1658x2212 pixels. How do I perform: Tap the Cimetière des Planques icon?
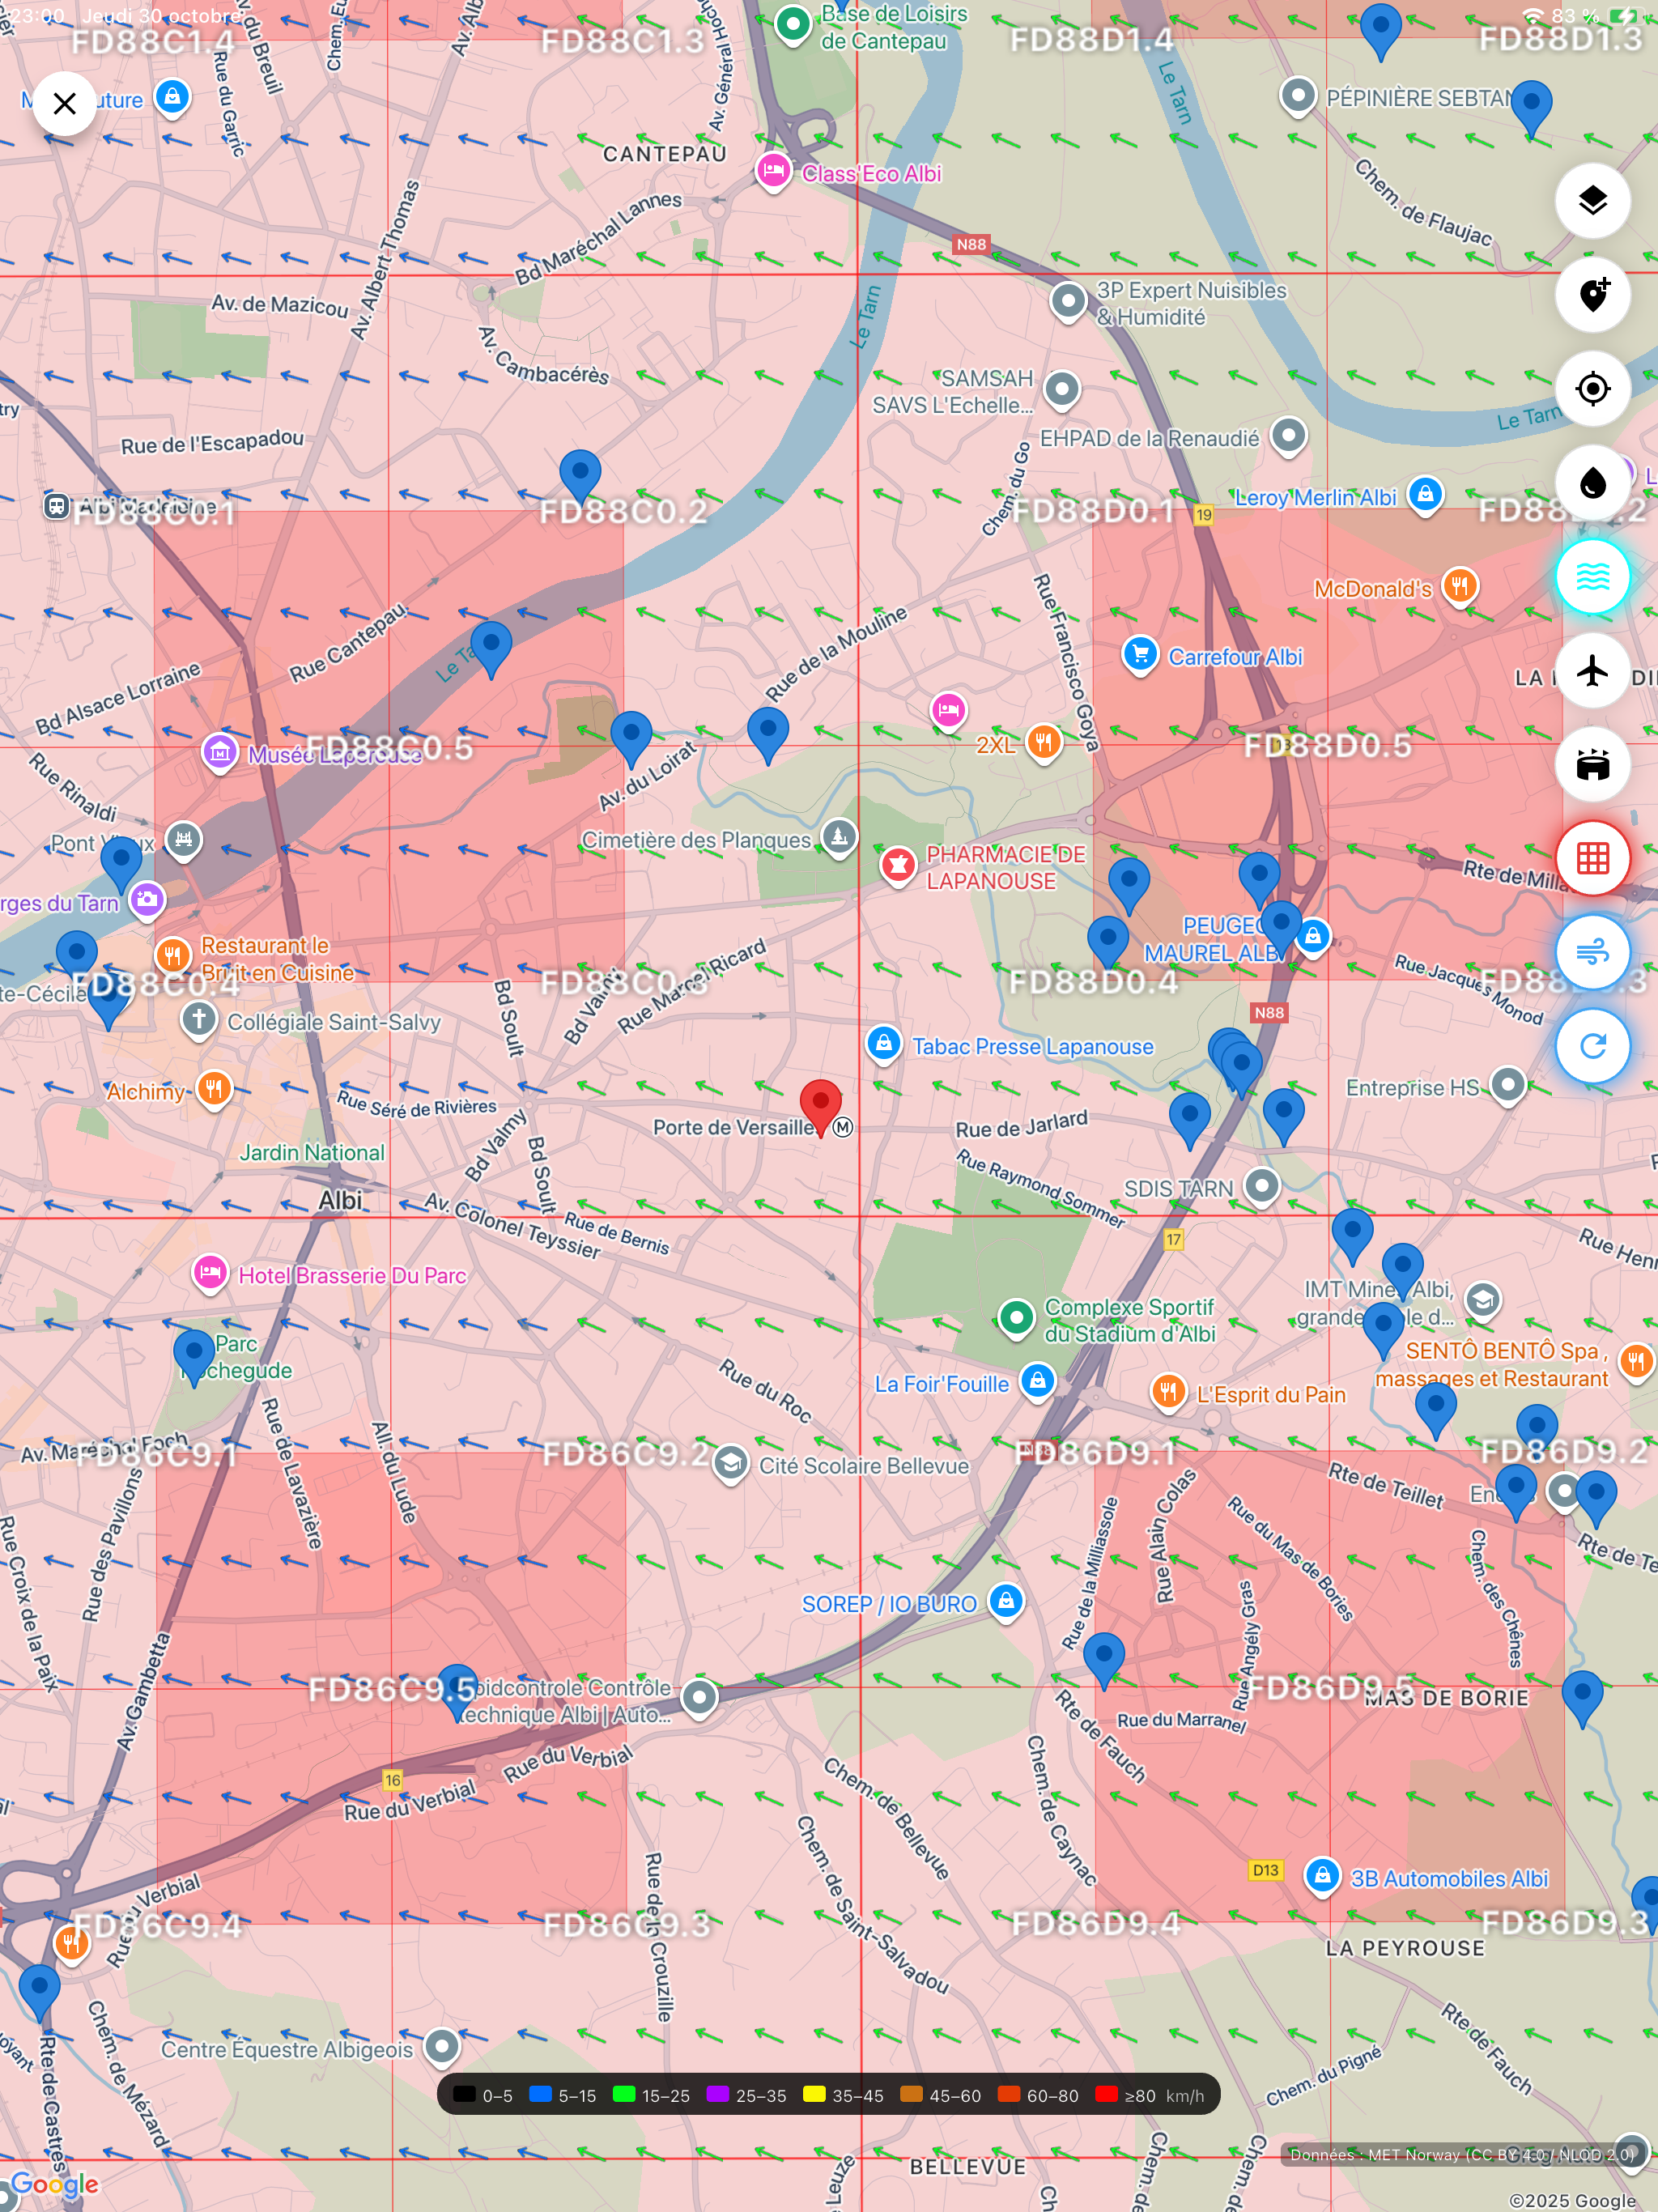839,836
